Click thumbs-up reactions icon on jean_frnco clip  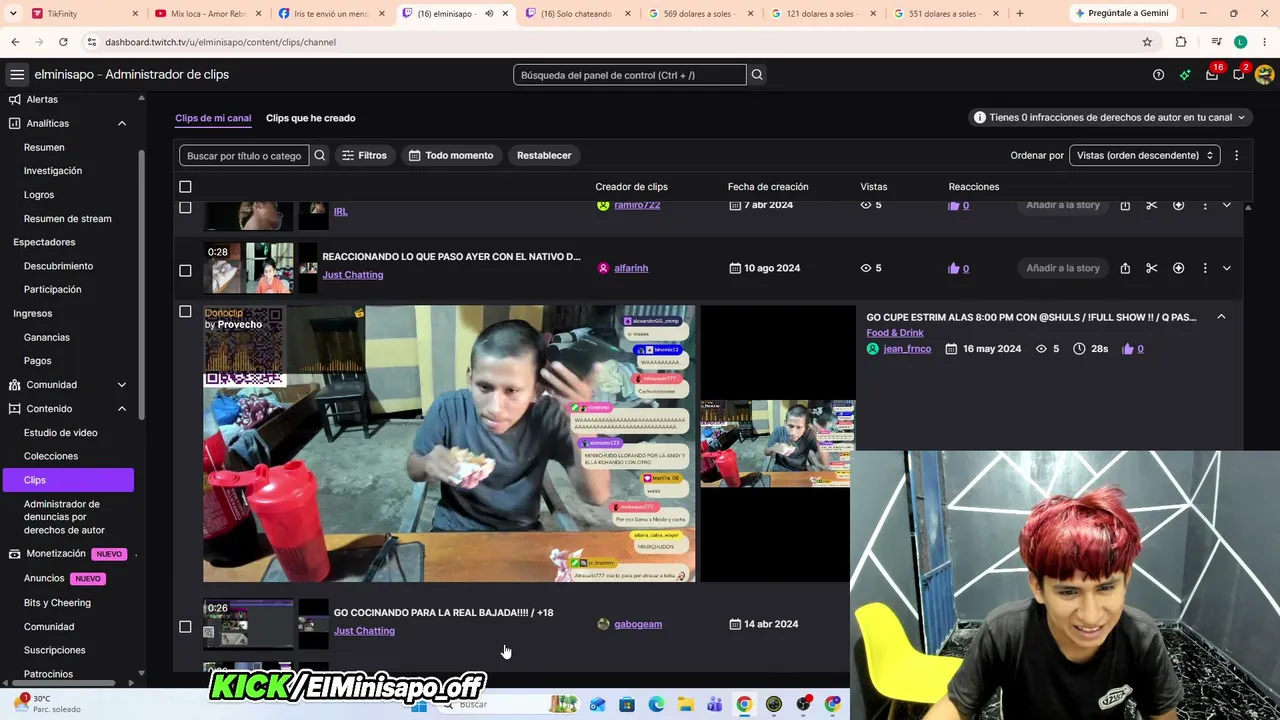pos(1128,349)
